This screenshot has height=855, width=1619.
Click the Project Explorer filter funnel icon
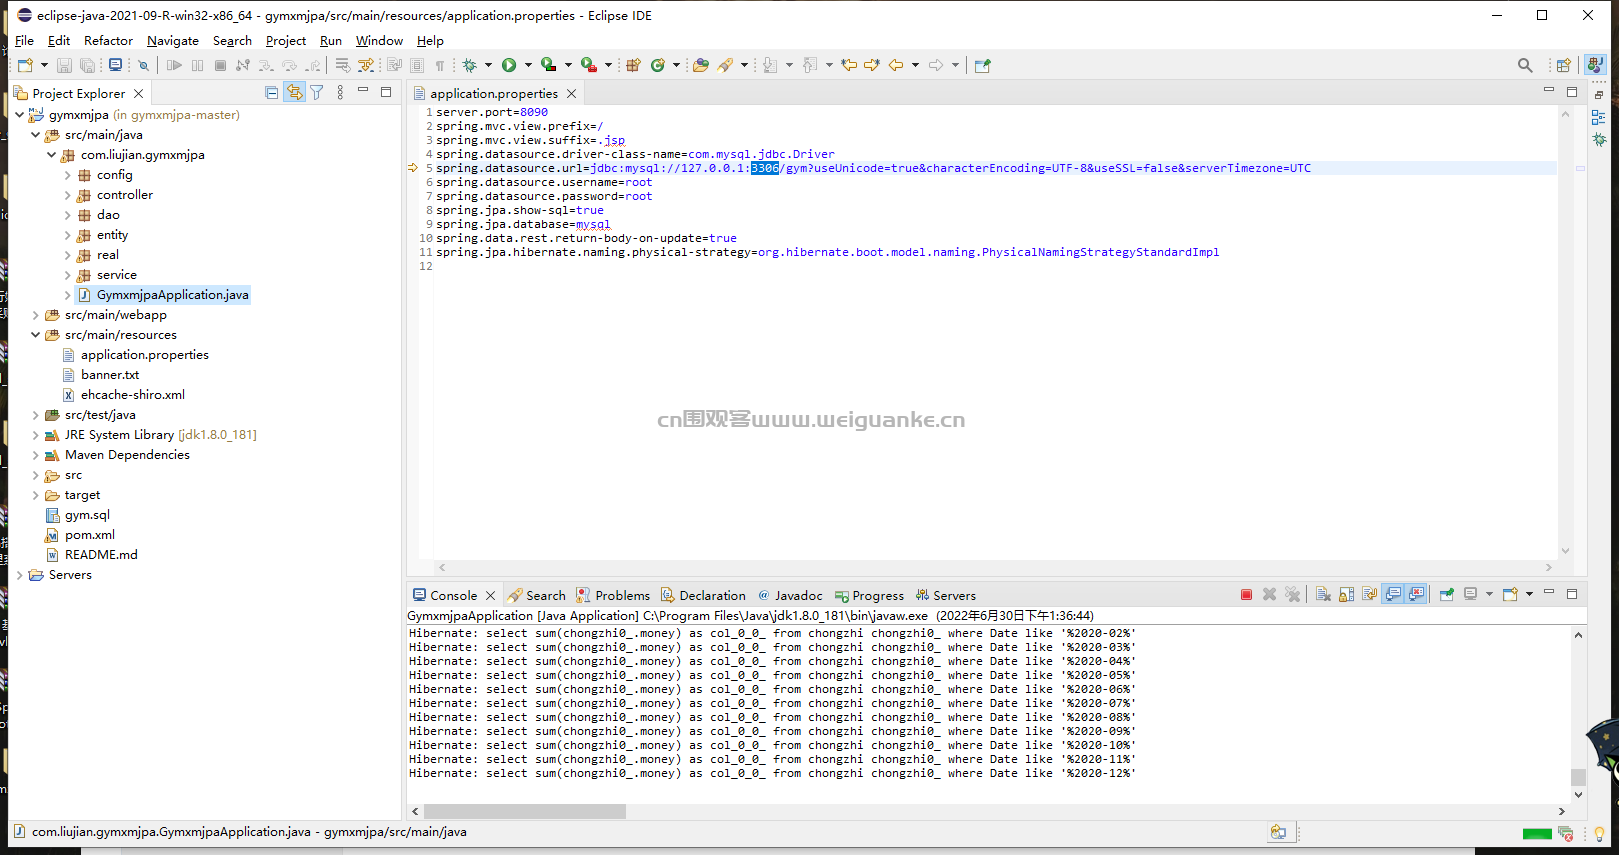317,92
